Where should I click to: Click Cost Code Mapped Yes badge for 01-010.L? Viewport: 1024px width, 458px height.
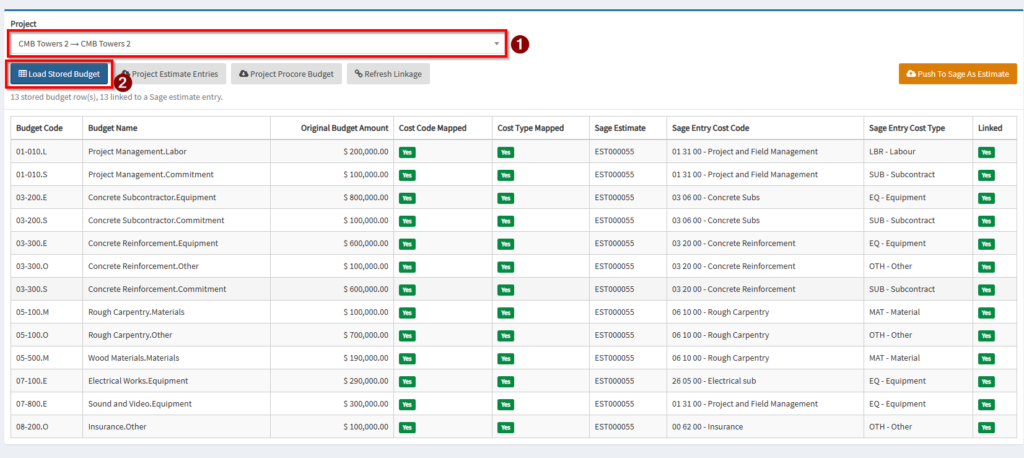click(x=408, y=152)
